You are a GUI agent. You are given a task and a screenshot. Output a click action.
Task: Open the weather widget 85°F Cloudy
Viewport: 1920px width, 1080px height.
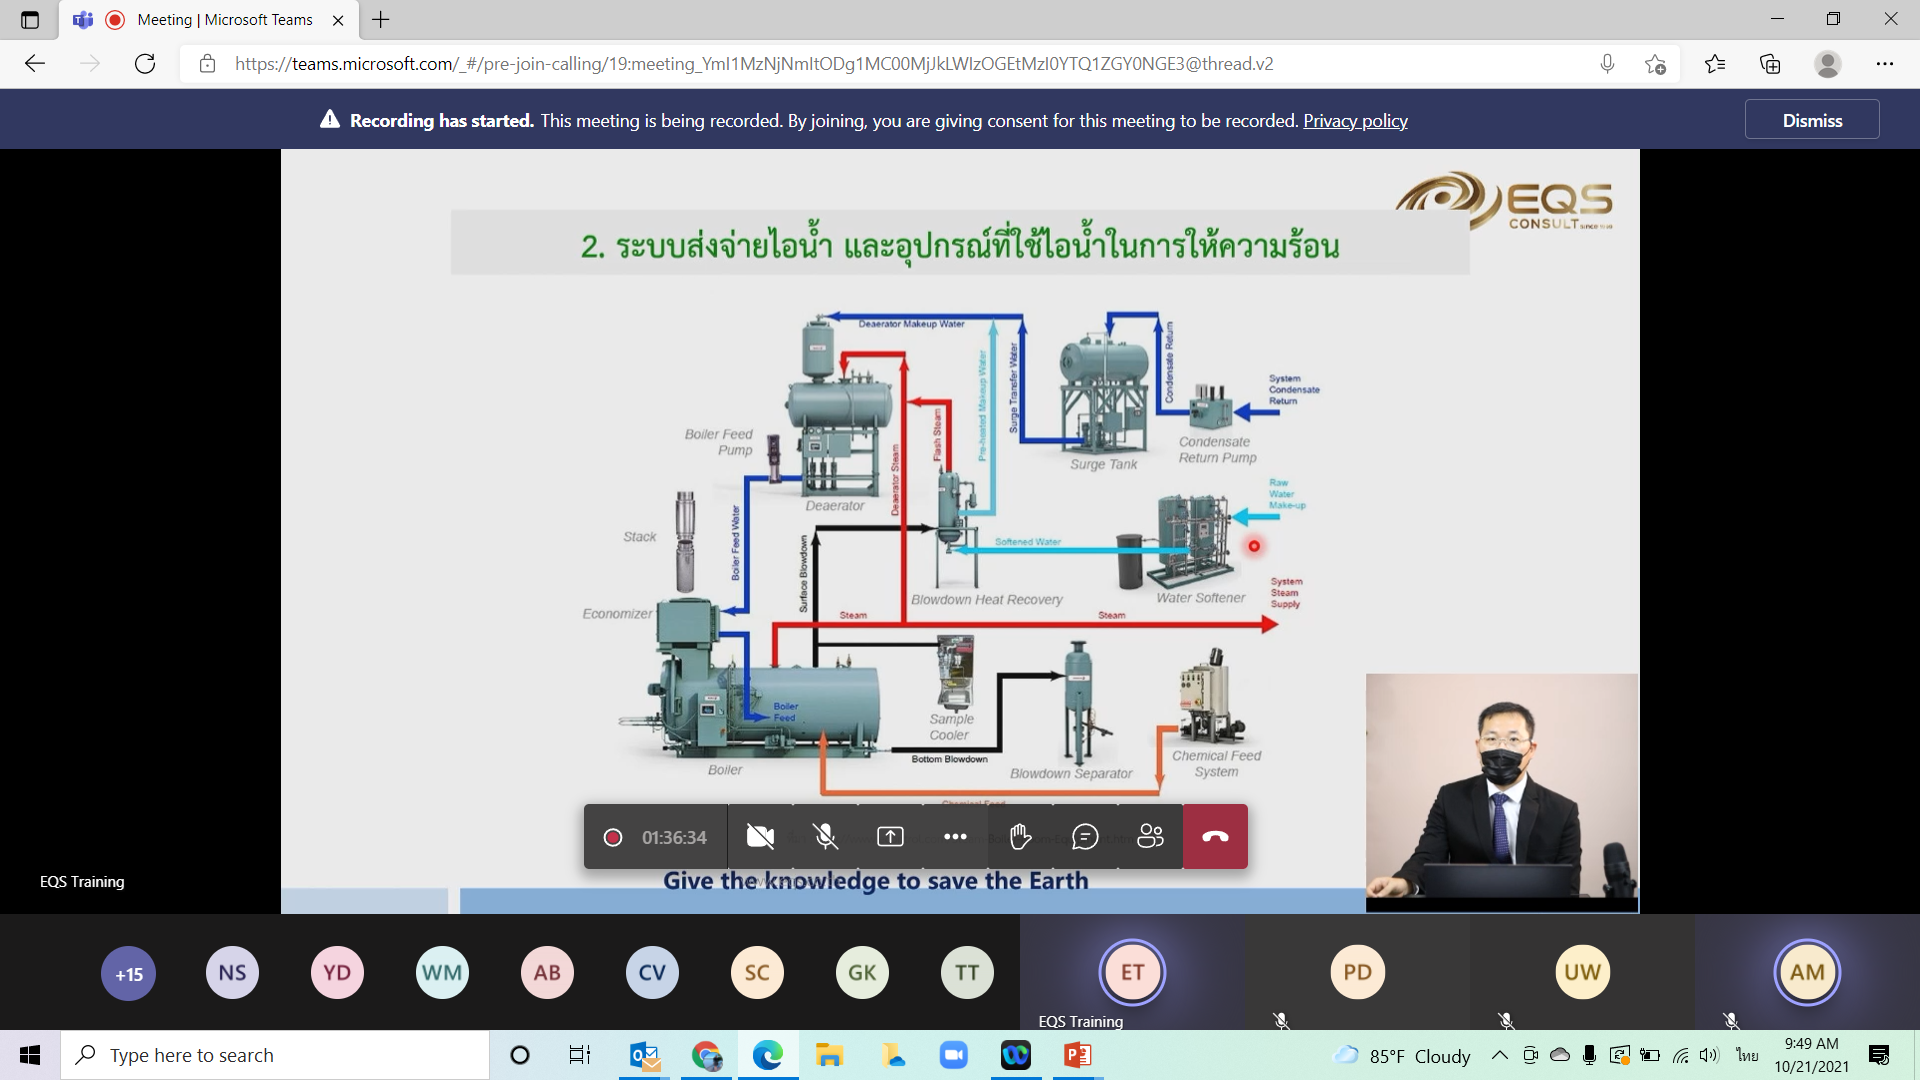[x=1403, y=1055]
